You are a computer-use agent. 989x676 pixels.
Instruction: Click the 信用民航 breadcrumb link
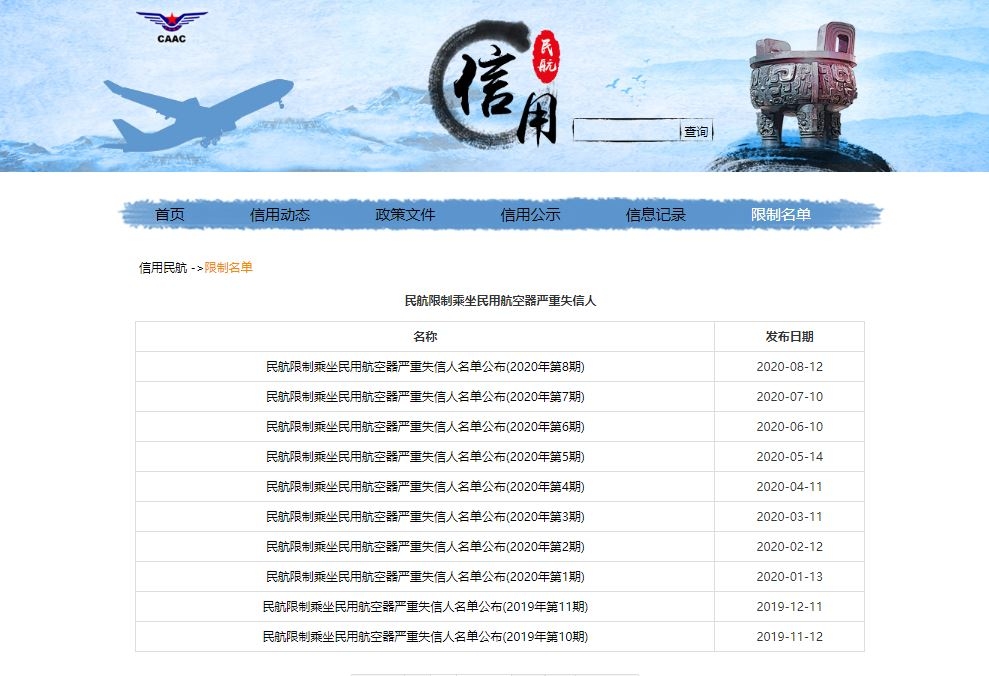pyautogui.click(x=163, y=267)
